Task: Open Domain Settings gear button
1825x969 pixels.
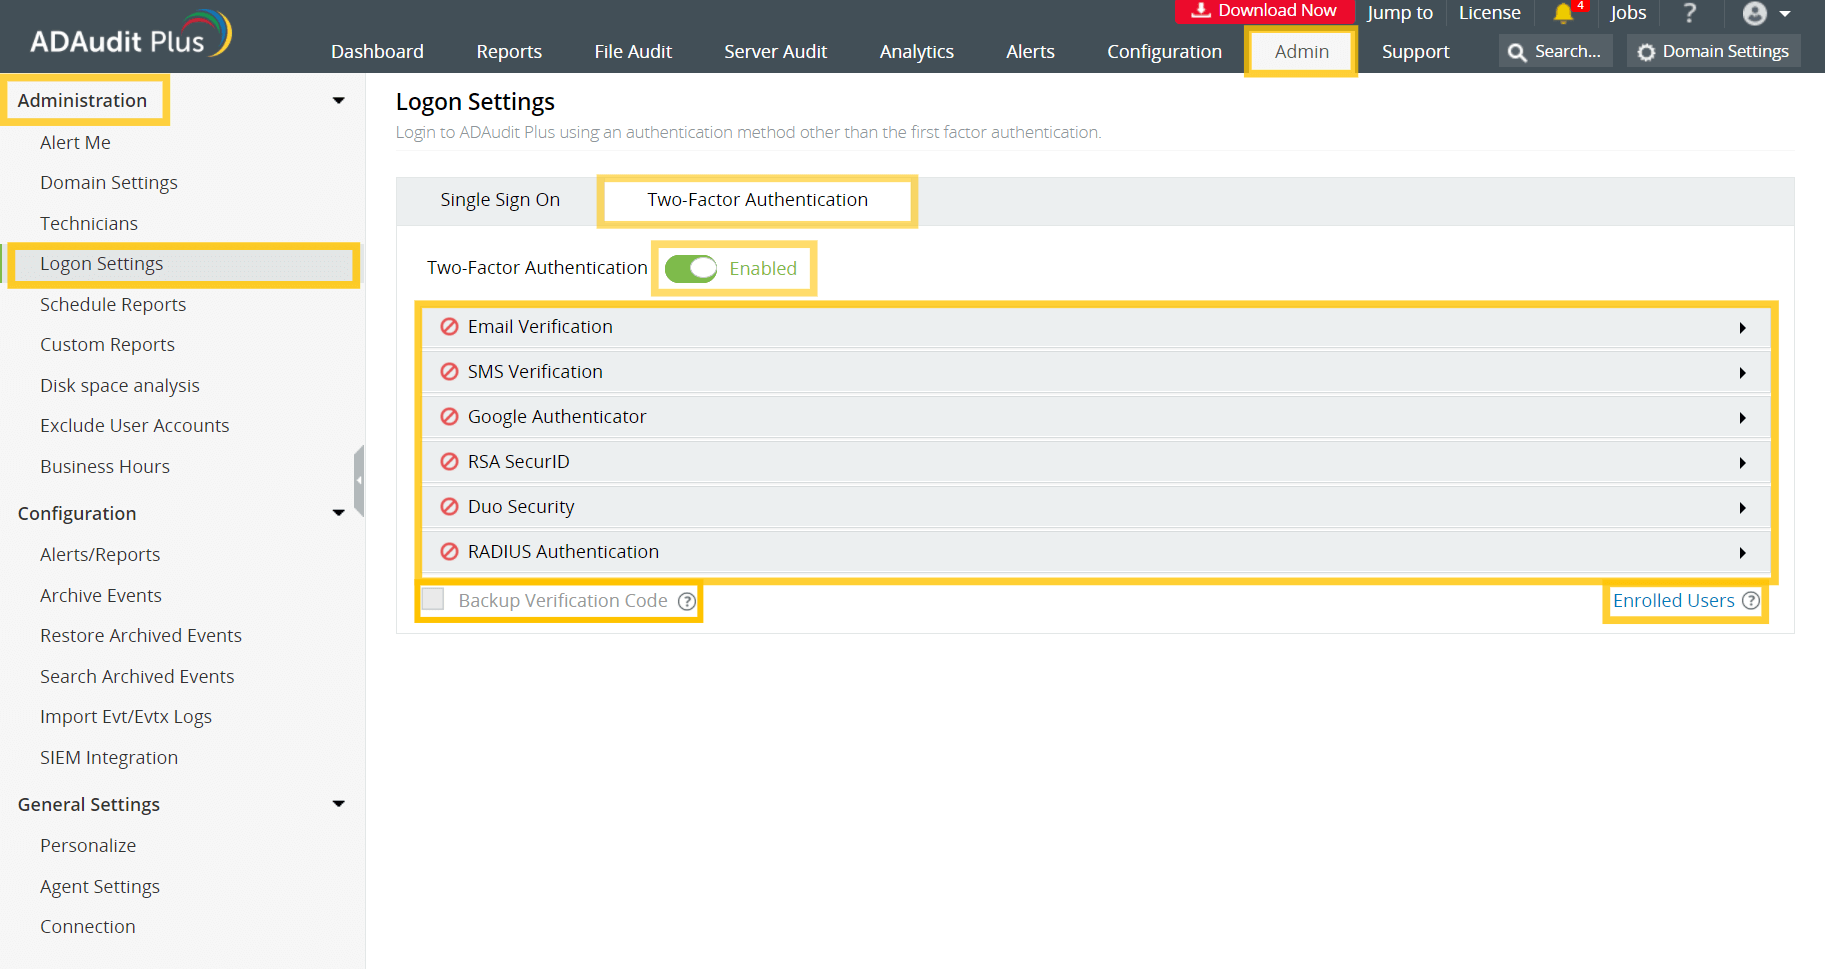Action: (1714, 51)
